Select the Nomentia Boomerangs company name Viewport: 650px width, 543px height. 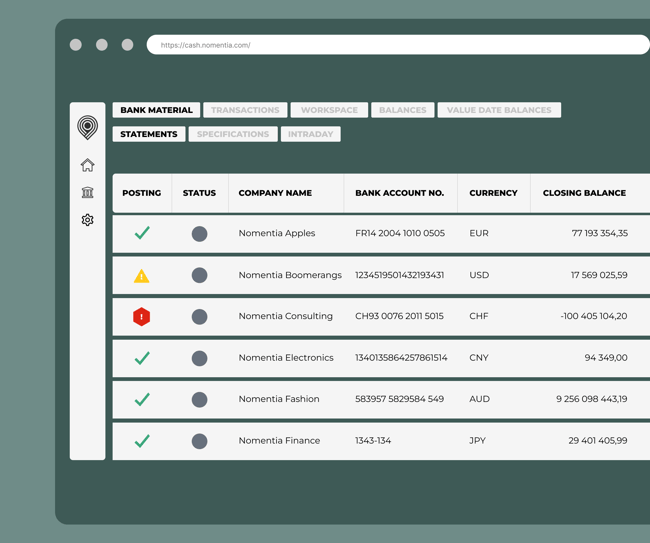(290, 275)
